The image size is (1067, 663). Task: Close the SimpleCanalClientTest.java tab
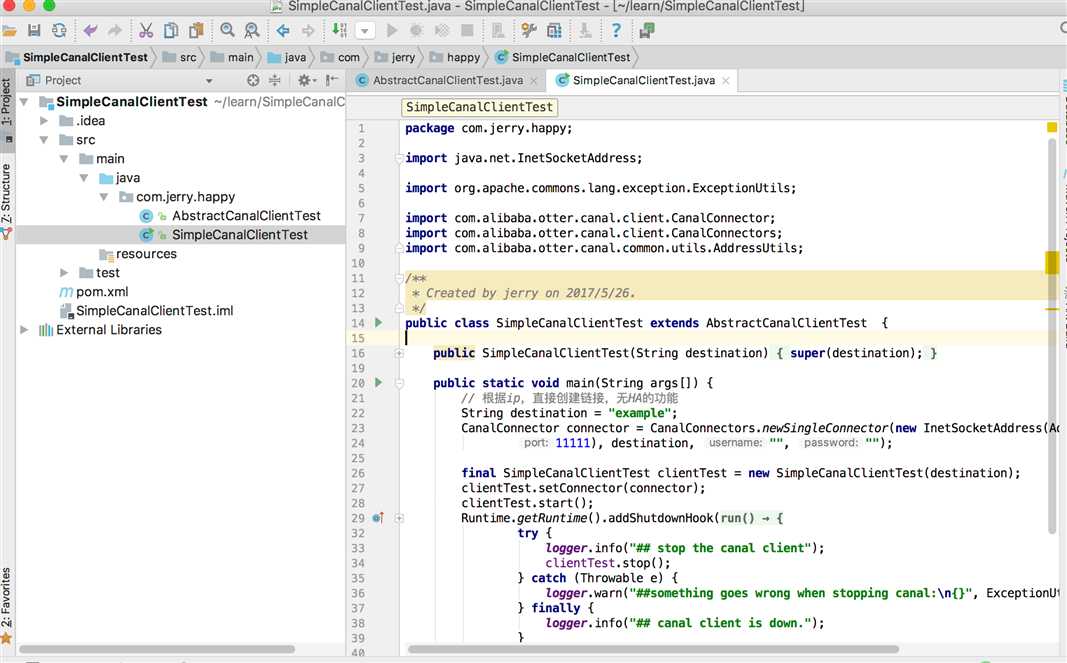(726, 81)
